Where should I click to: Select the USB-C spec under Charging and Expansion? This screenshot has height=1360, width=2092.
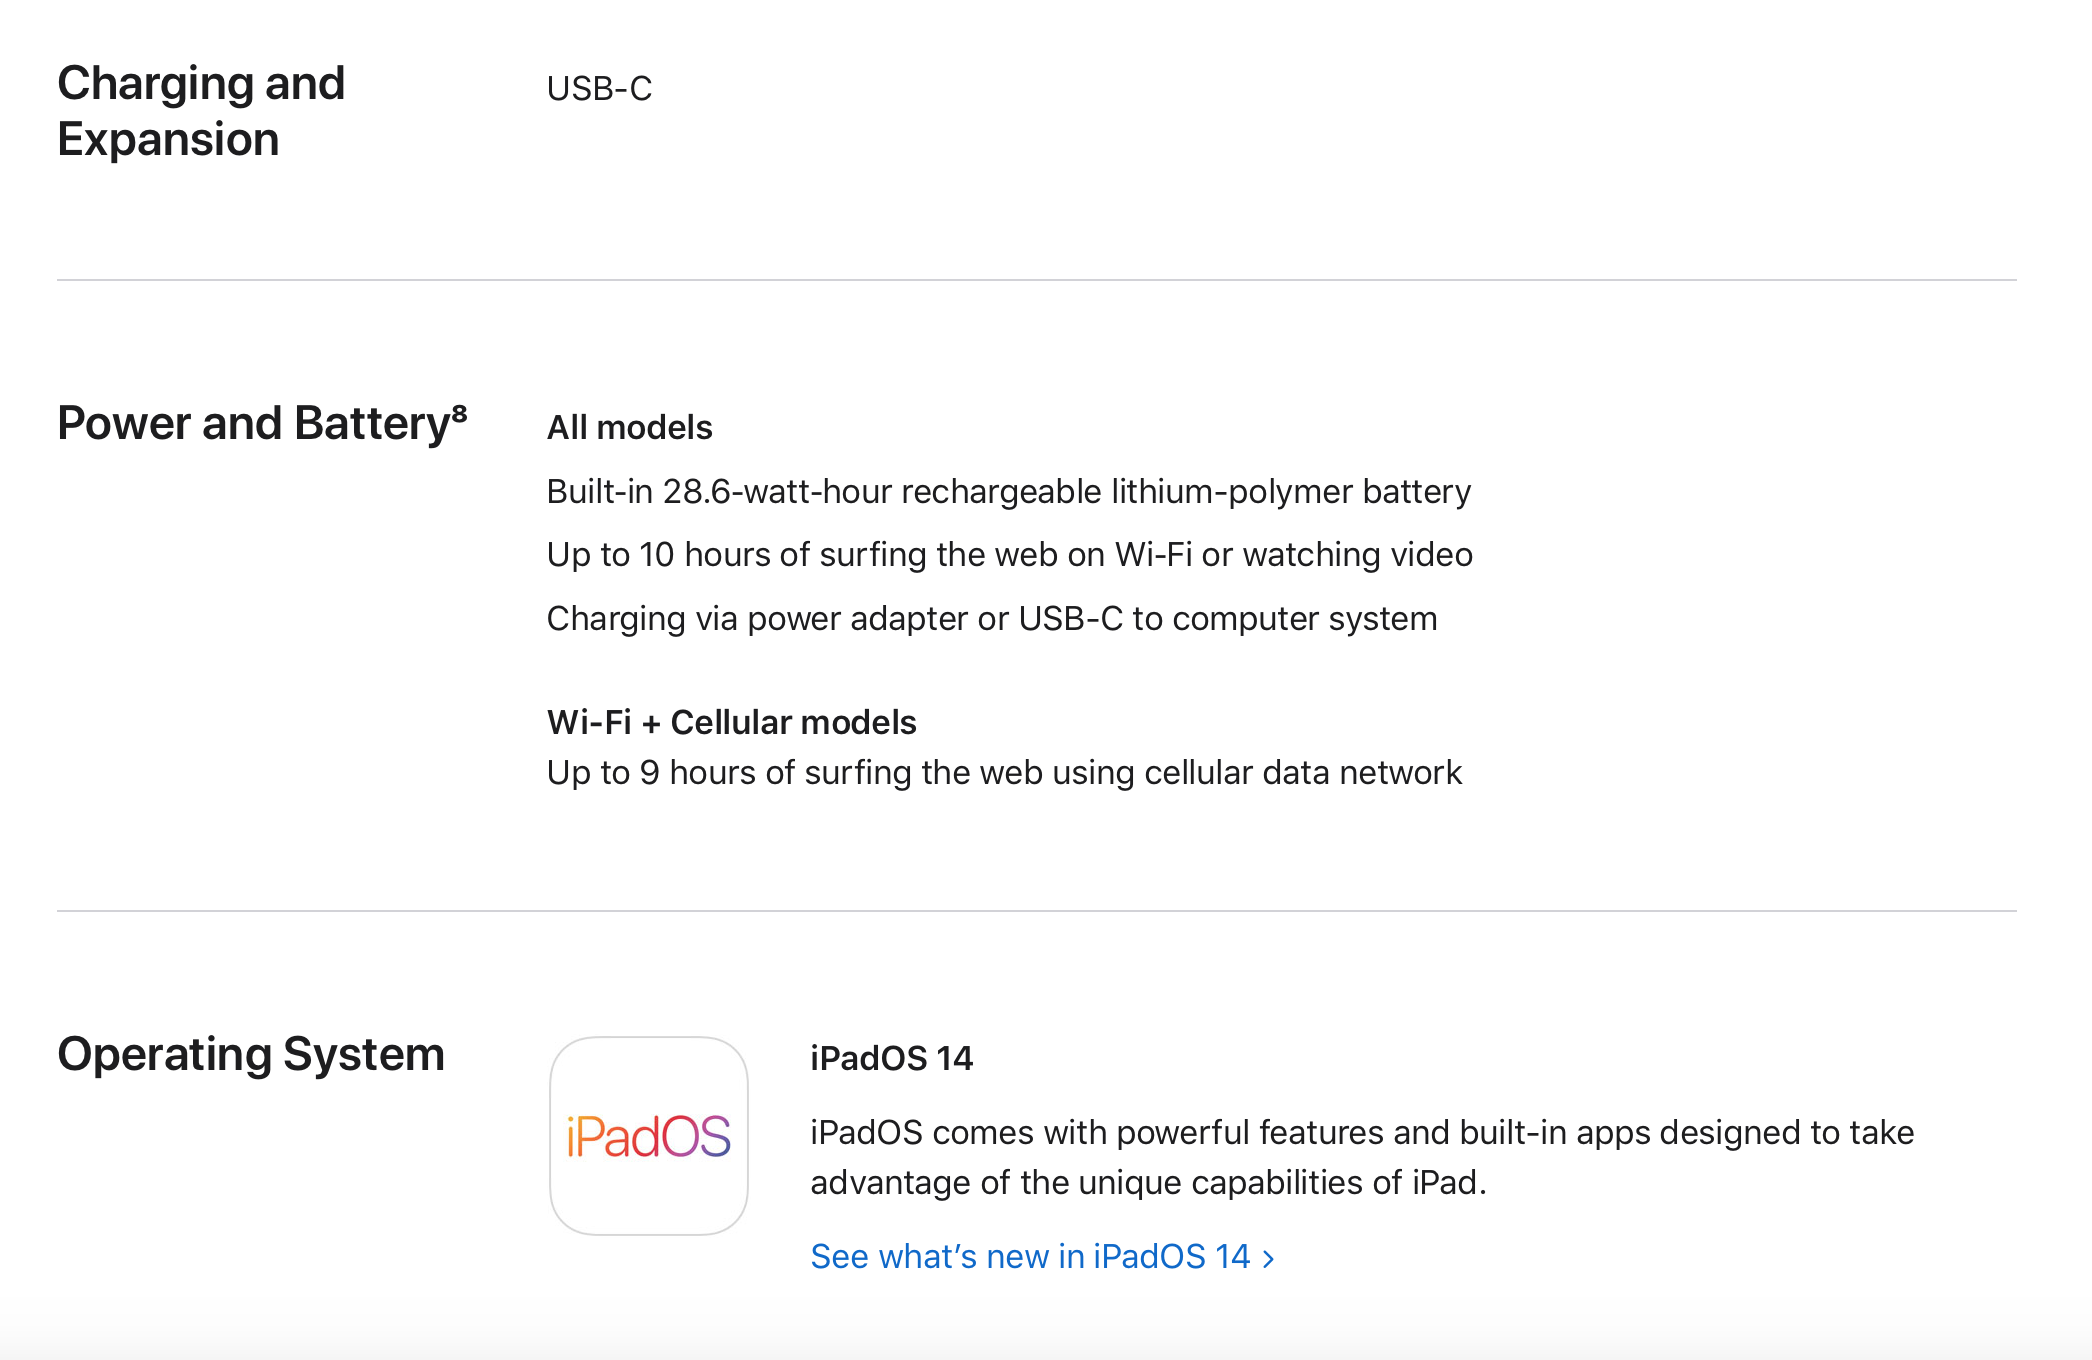pos(599,89)
